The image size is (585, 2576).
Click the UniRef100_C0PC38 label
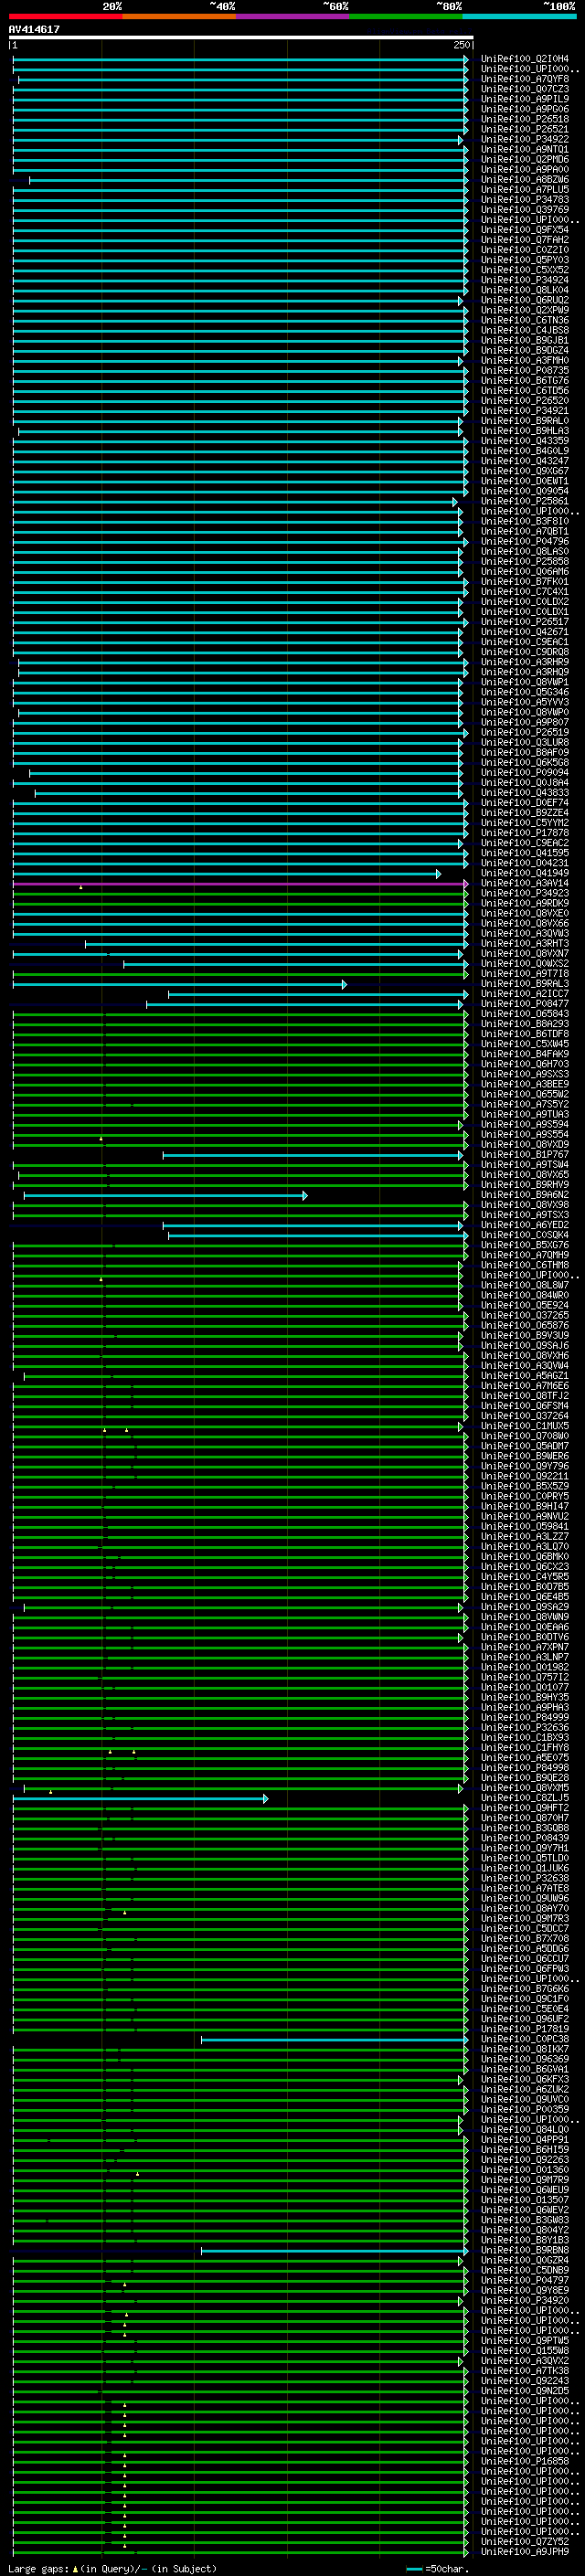click(525, 2039)
